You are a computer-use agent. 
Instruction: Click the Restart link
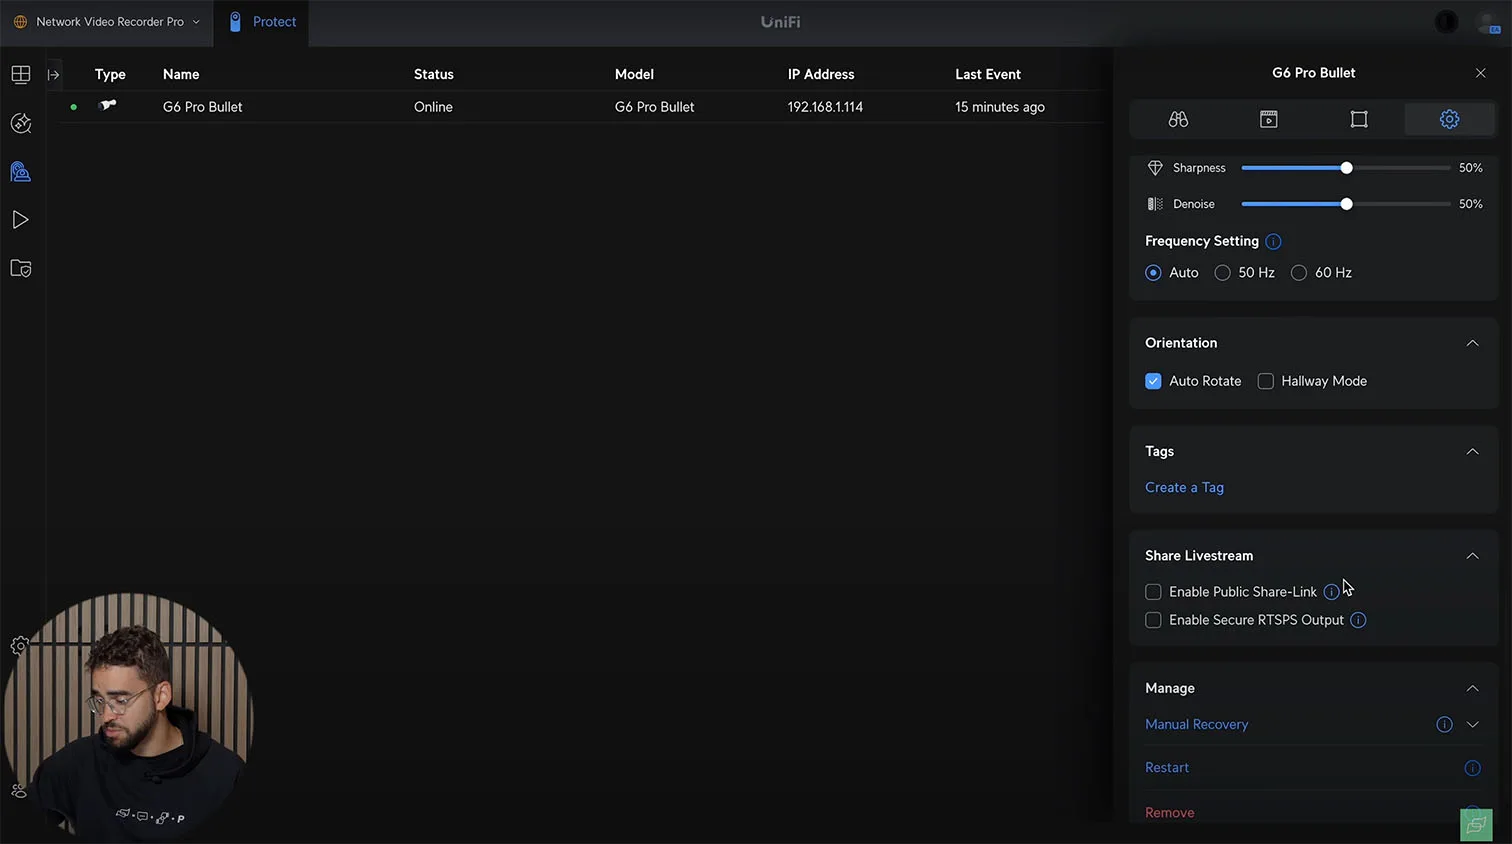pyautogui.click(x=1167, y=768)
